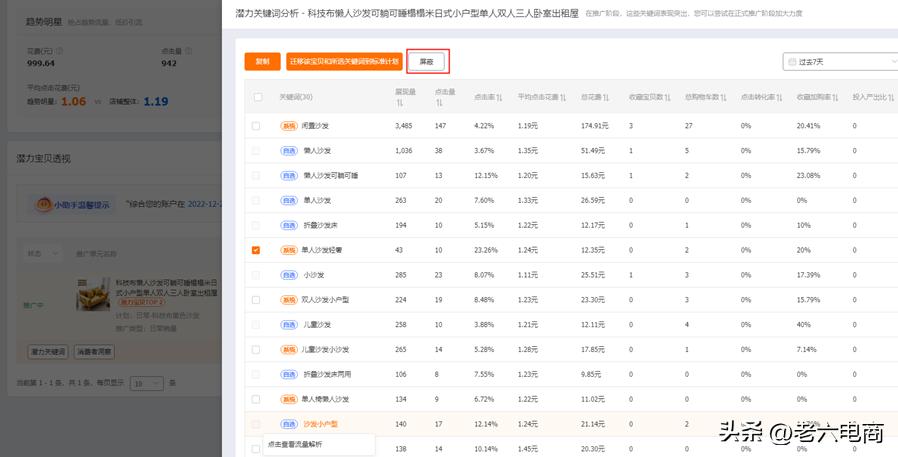Image resolution: width=898 pixels, height=457 pixels.
Task: Sort by 点击转化率 sort icon
Action: tap(781, 97)
